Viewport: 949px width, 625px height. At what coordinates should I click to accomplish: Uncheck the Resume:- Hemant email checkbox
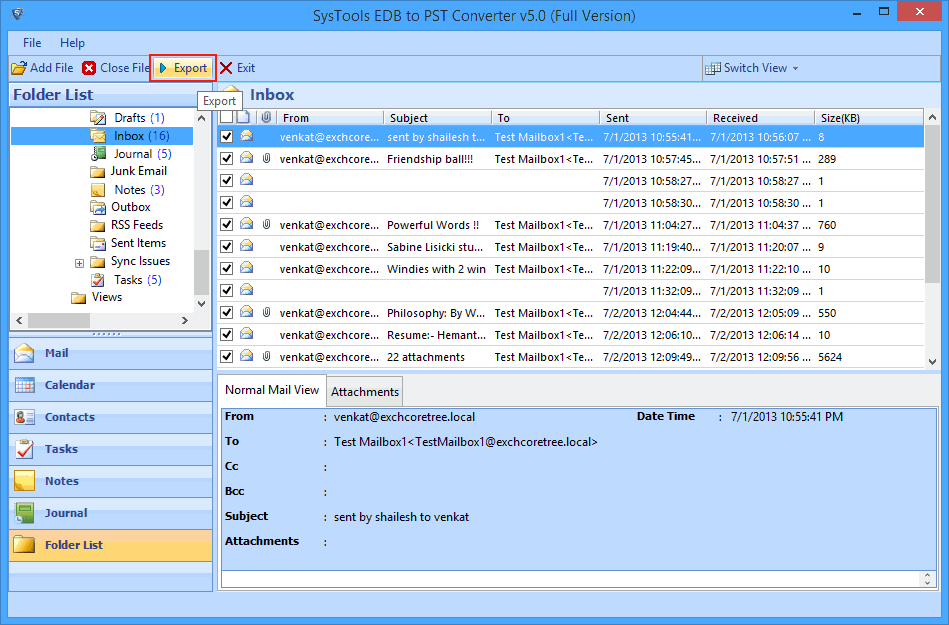226,335
